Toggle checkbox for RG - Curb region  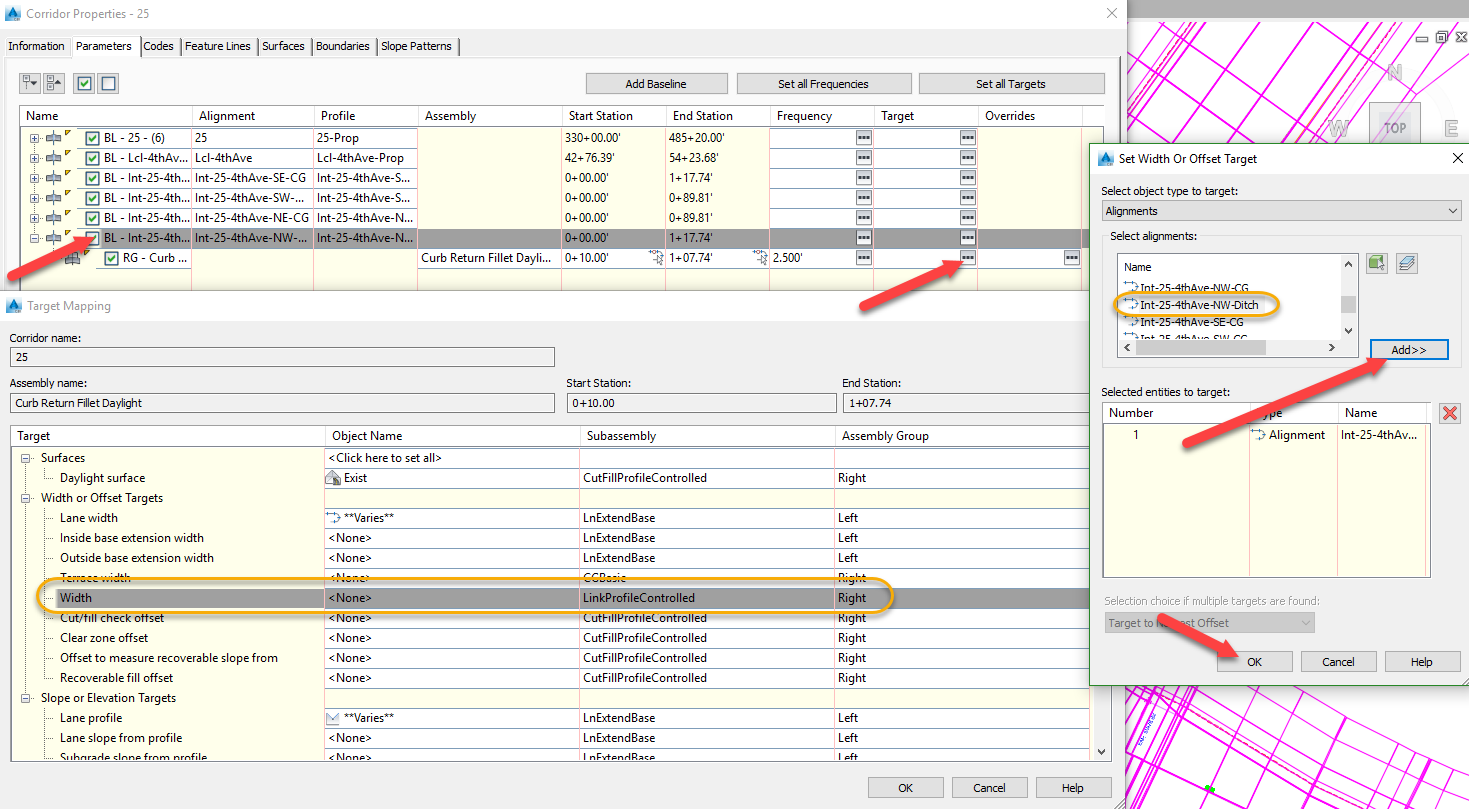point(112,258)
